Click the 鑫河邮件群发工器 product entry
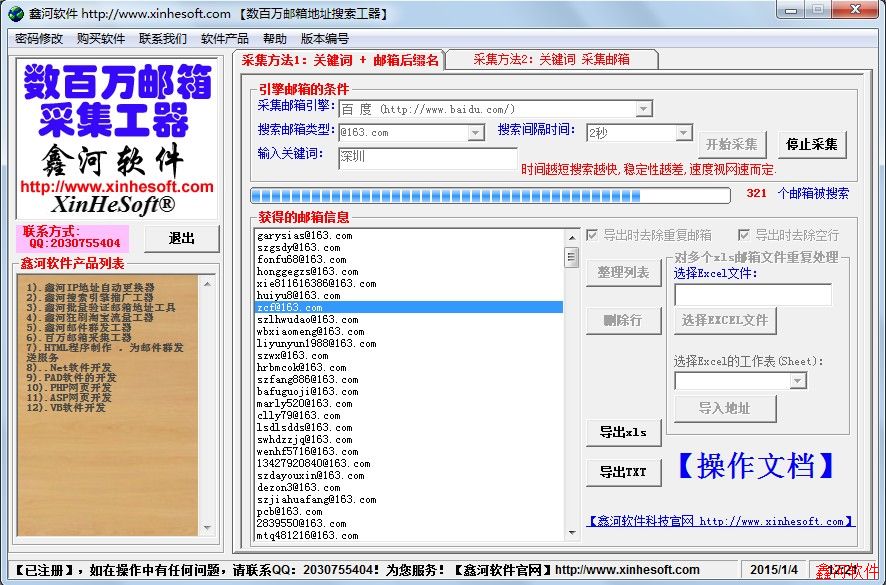 tap(79, 328)
